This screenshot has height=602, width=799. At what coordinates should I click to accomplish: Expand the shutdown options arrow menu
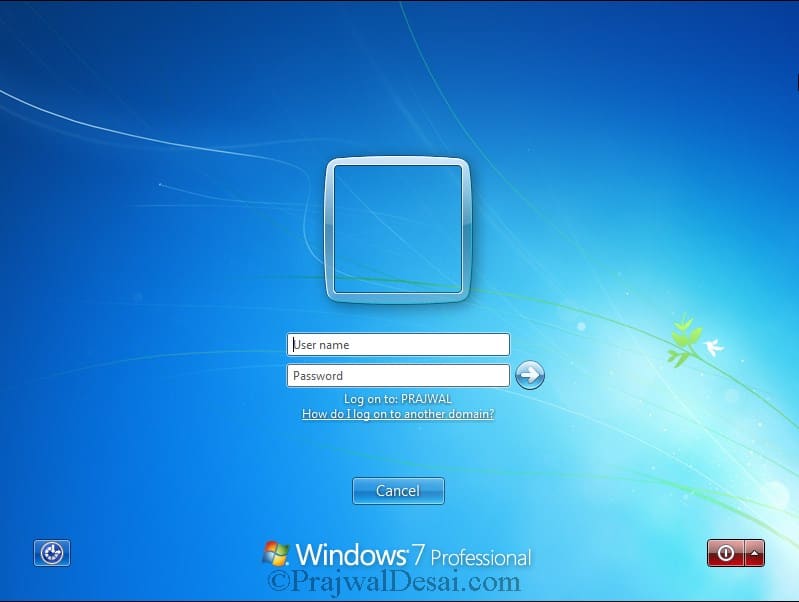(x=755, y=553)
